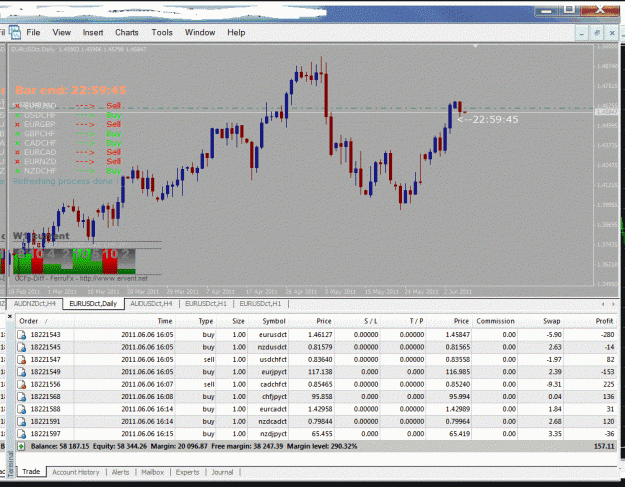Click the buy order icon for 18221597
The width and height of the screenshot is (625, 487).
[x=22, y=434]
